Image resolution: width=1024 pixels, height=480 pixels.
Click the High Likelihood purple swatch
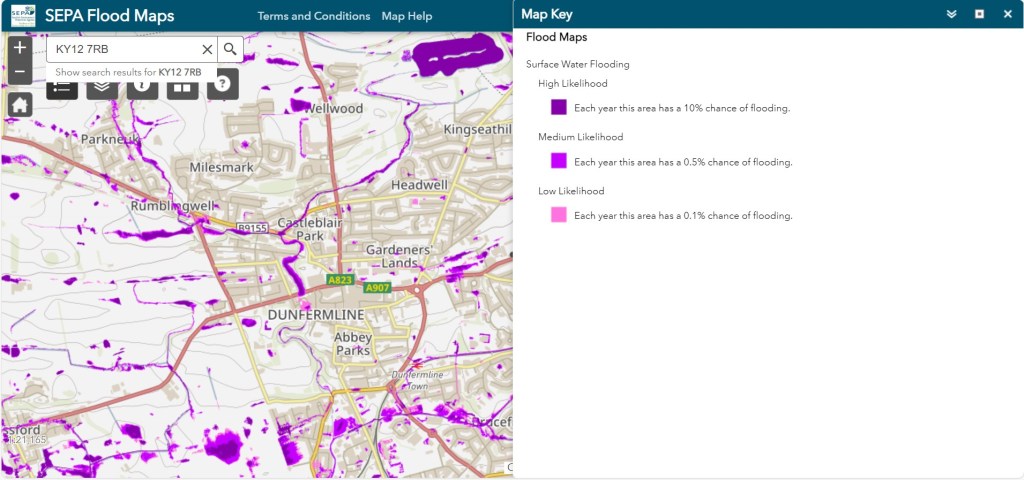point(559,107)
